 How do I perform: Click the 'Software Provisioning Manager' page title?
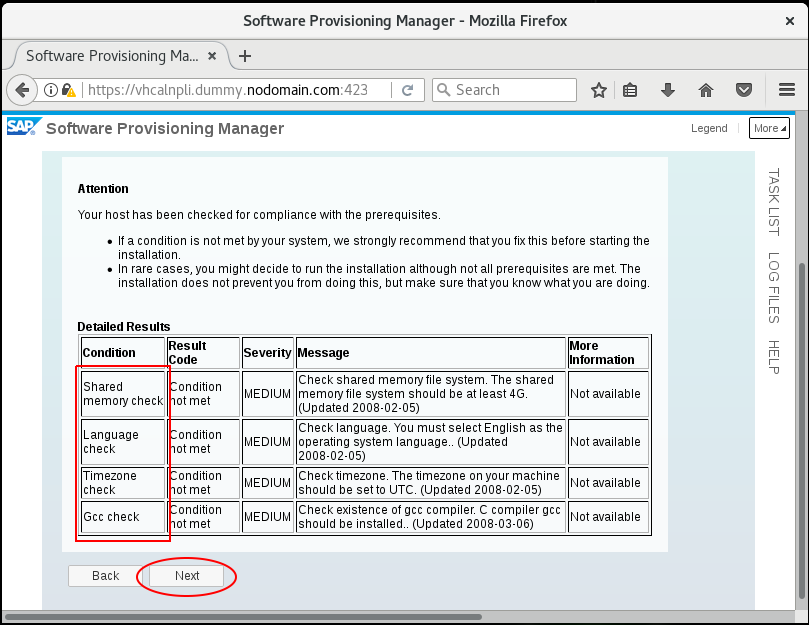pyautogui.click(x=165, y=128)
